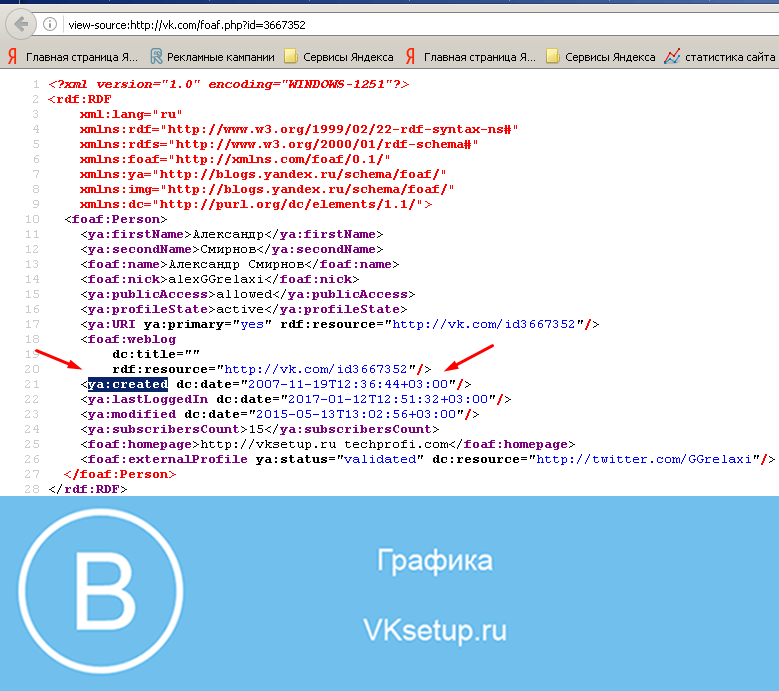Click the subscribersCount value 15
The height and width of the screenshot is (691, 779).
256,429
